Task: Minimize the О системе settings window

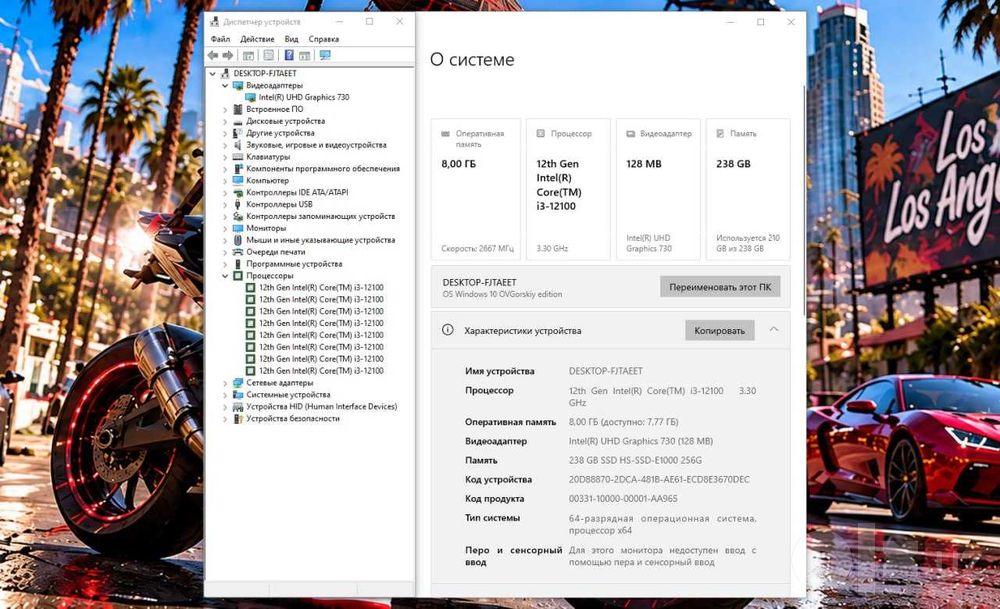Action: [x=730, y=22]
